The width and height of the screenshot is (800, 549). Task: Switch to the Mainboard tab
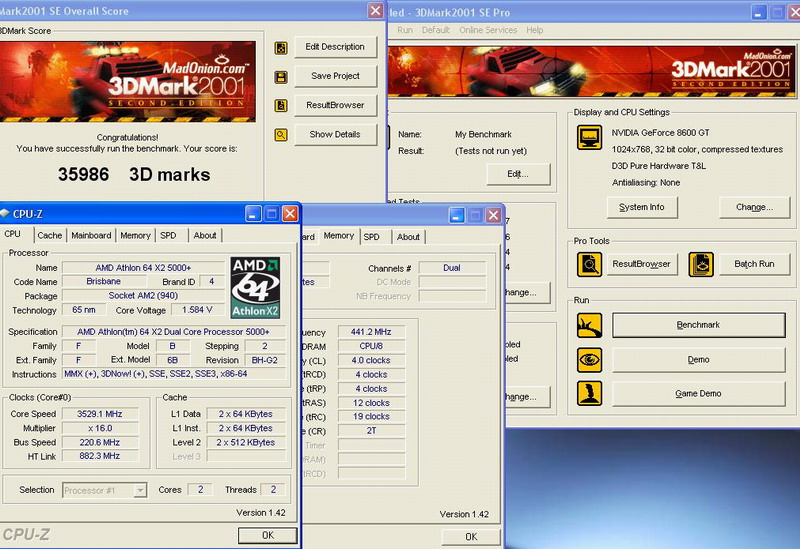coord(91,235)
